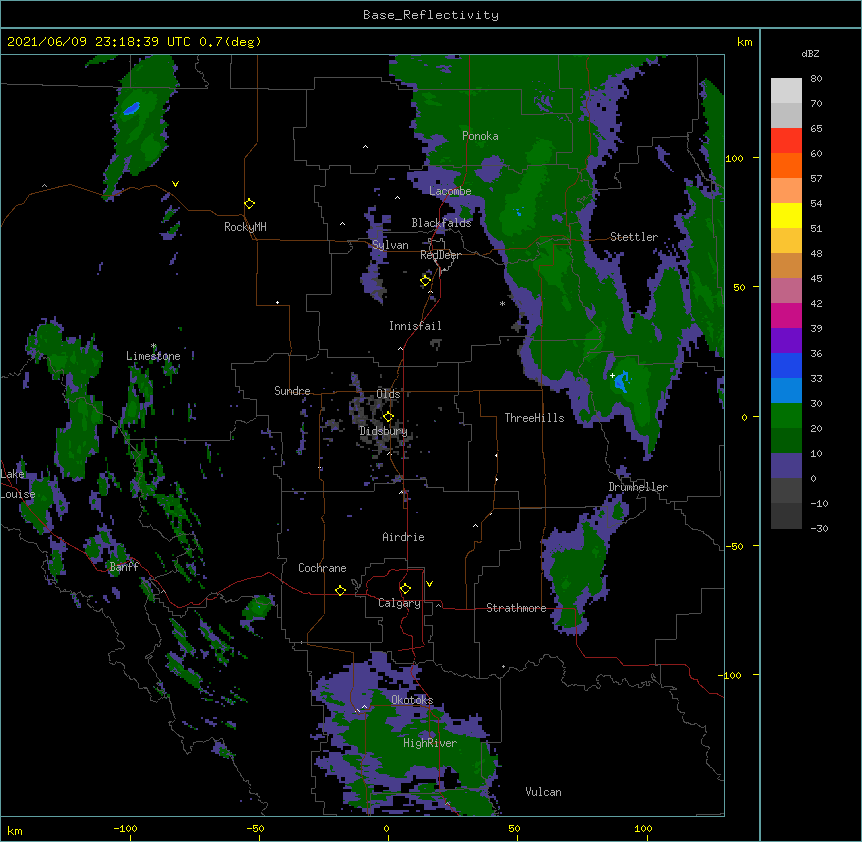862x842 pixels.
Task: Click the HighRiver city label
Action: coord(430,743)
